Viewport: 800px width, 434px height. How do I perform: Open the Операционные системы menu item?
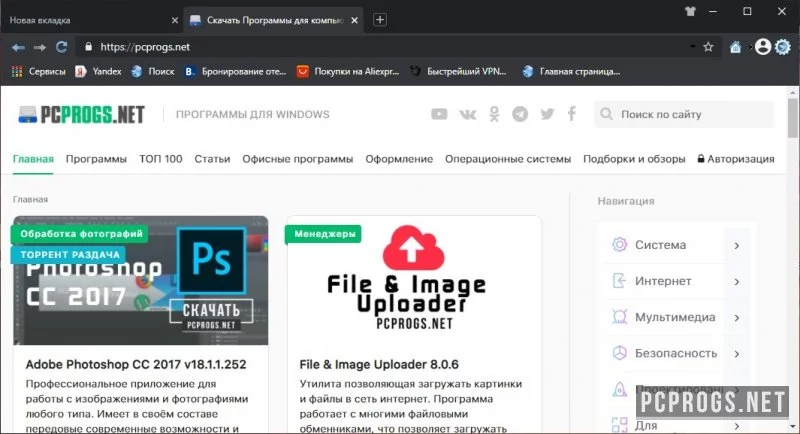tap(508, 159)
